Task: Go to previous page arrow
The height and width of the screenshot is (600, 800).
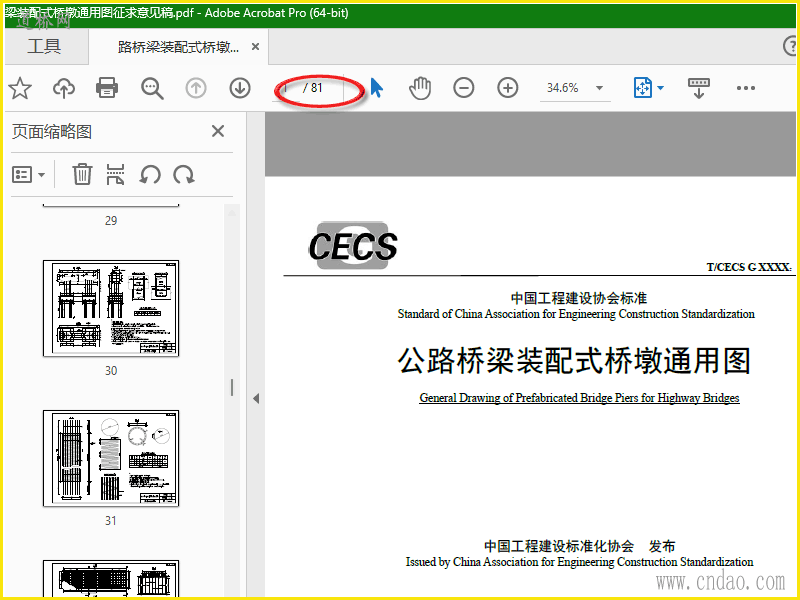Action: 196,88
